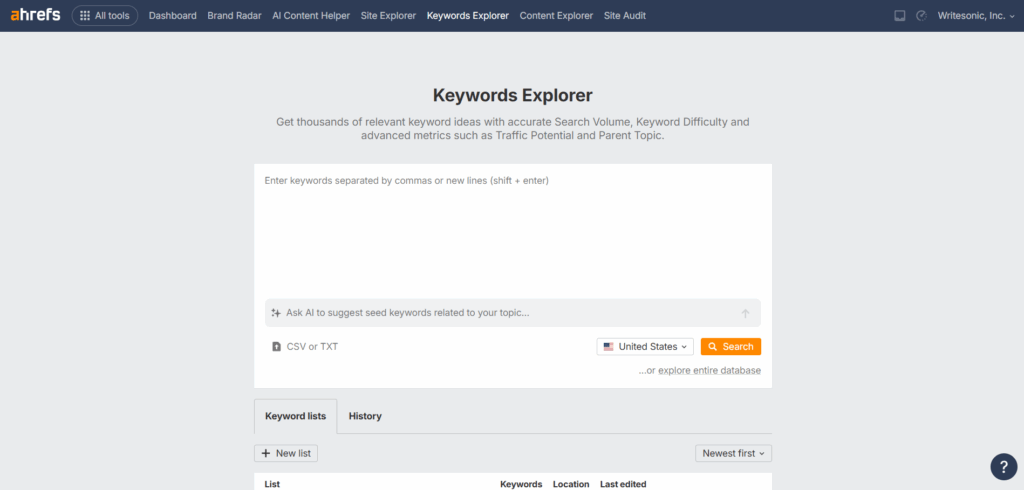
Task: Select the Keyword lists tab
Action: click(295, 416)
